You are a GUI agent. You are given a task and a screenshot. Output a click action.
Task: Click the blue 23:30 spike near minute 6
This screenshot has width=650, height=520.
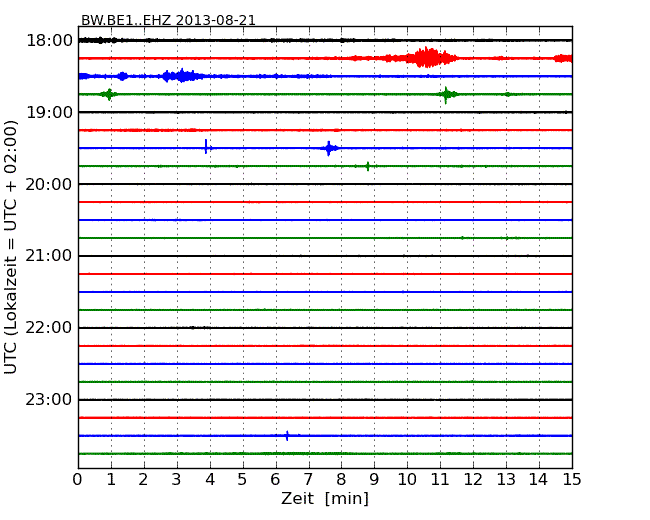point(287,436)
